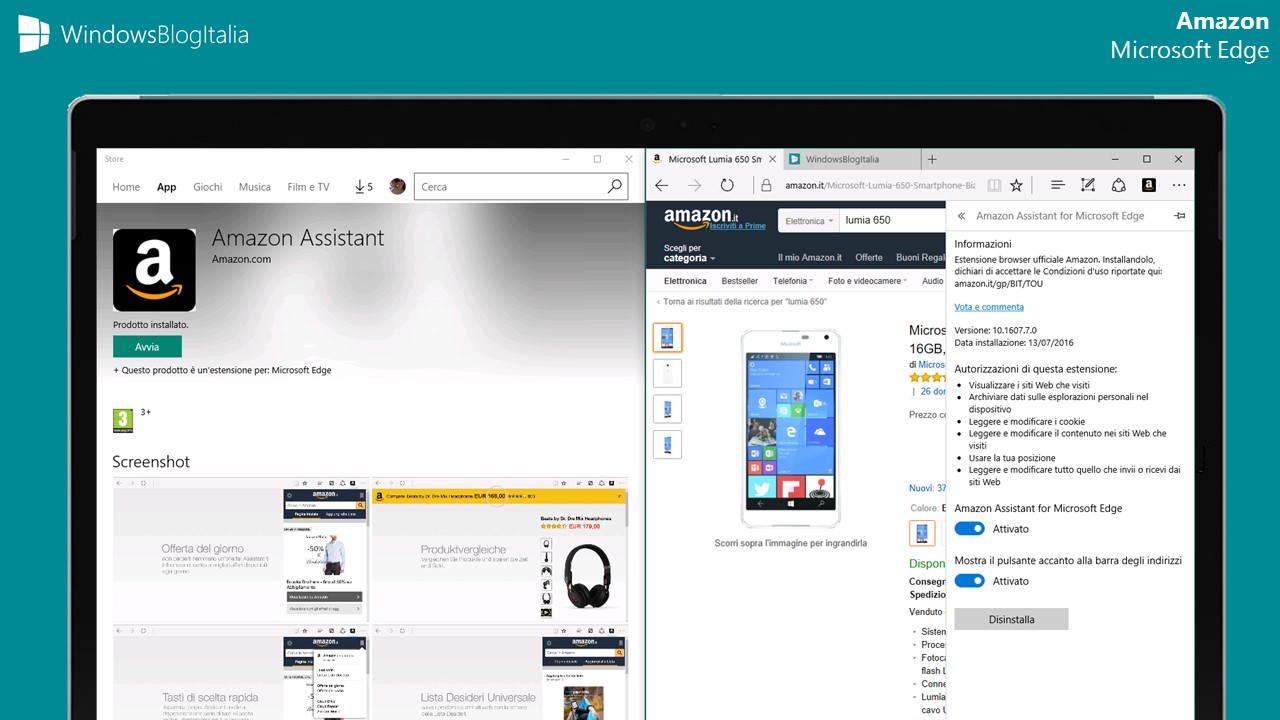Image resolution: width=1280 pixels, height=720 pixels.
Task: Select second Lumia product thumbnail
Action: point(667,373)
